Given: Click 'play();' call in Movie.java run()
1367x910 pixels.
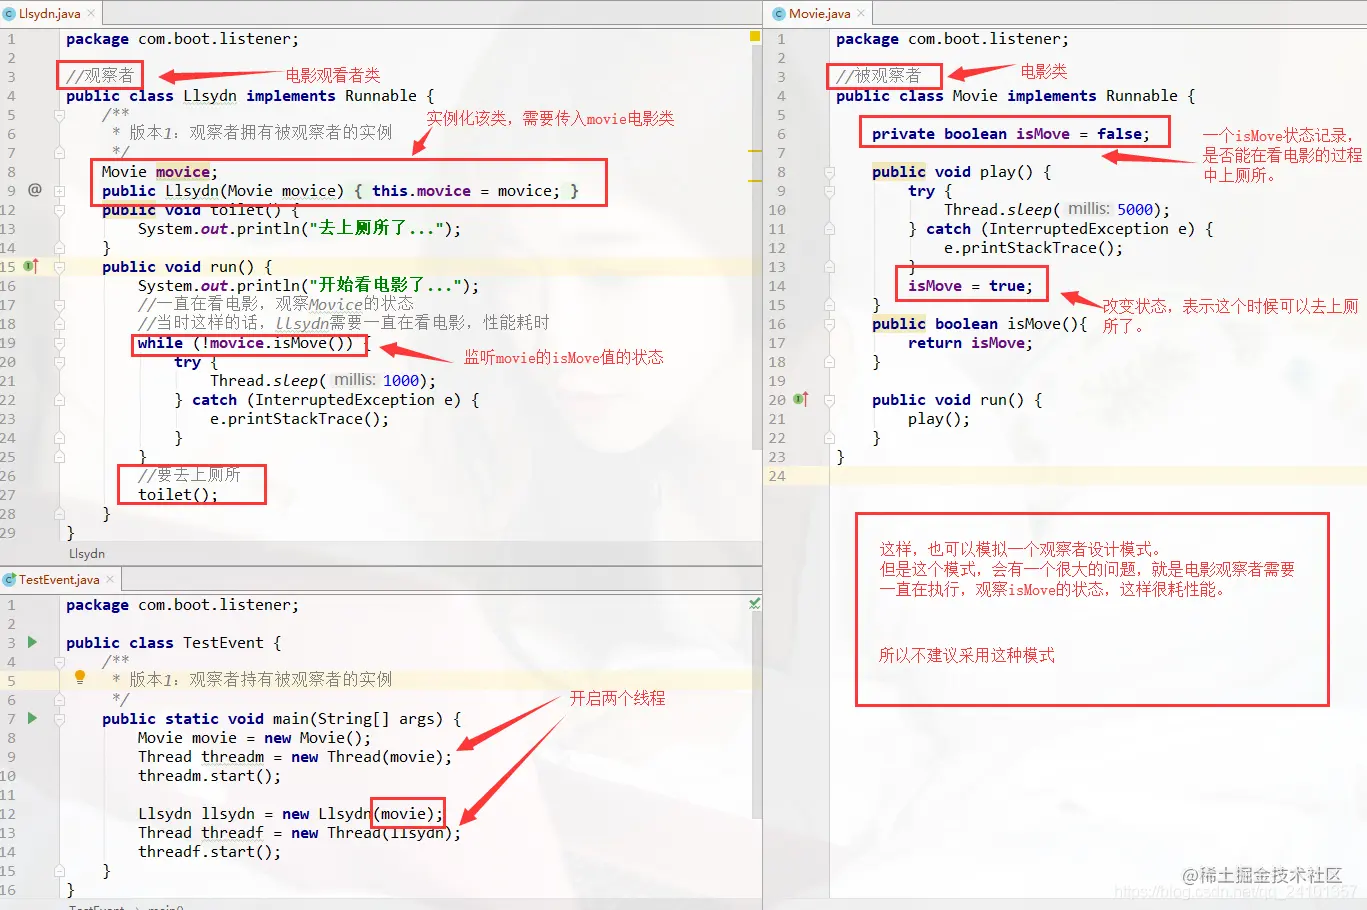Looking at the screenshot, I should (x=939, y=419).
